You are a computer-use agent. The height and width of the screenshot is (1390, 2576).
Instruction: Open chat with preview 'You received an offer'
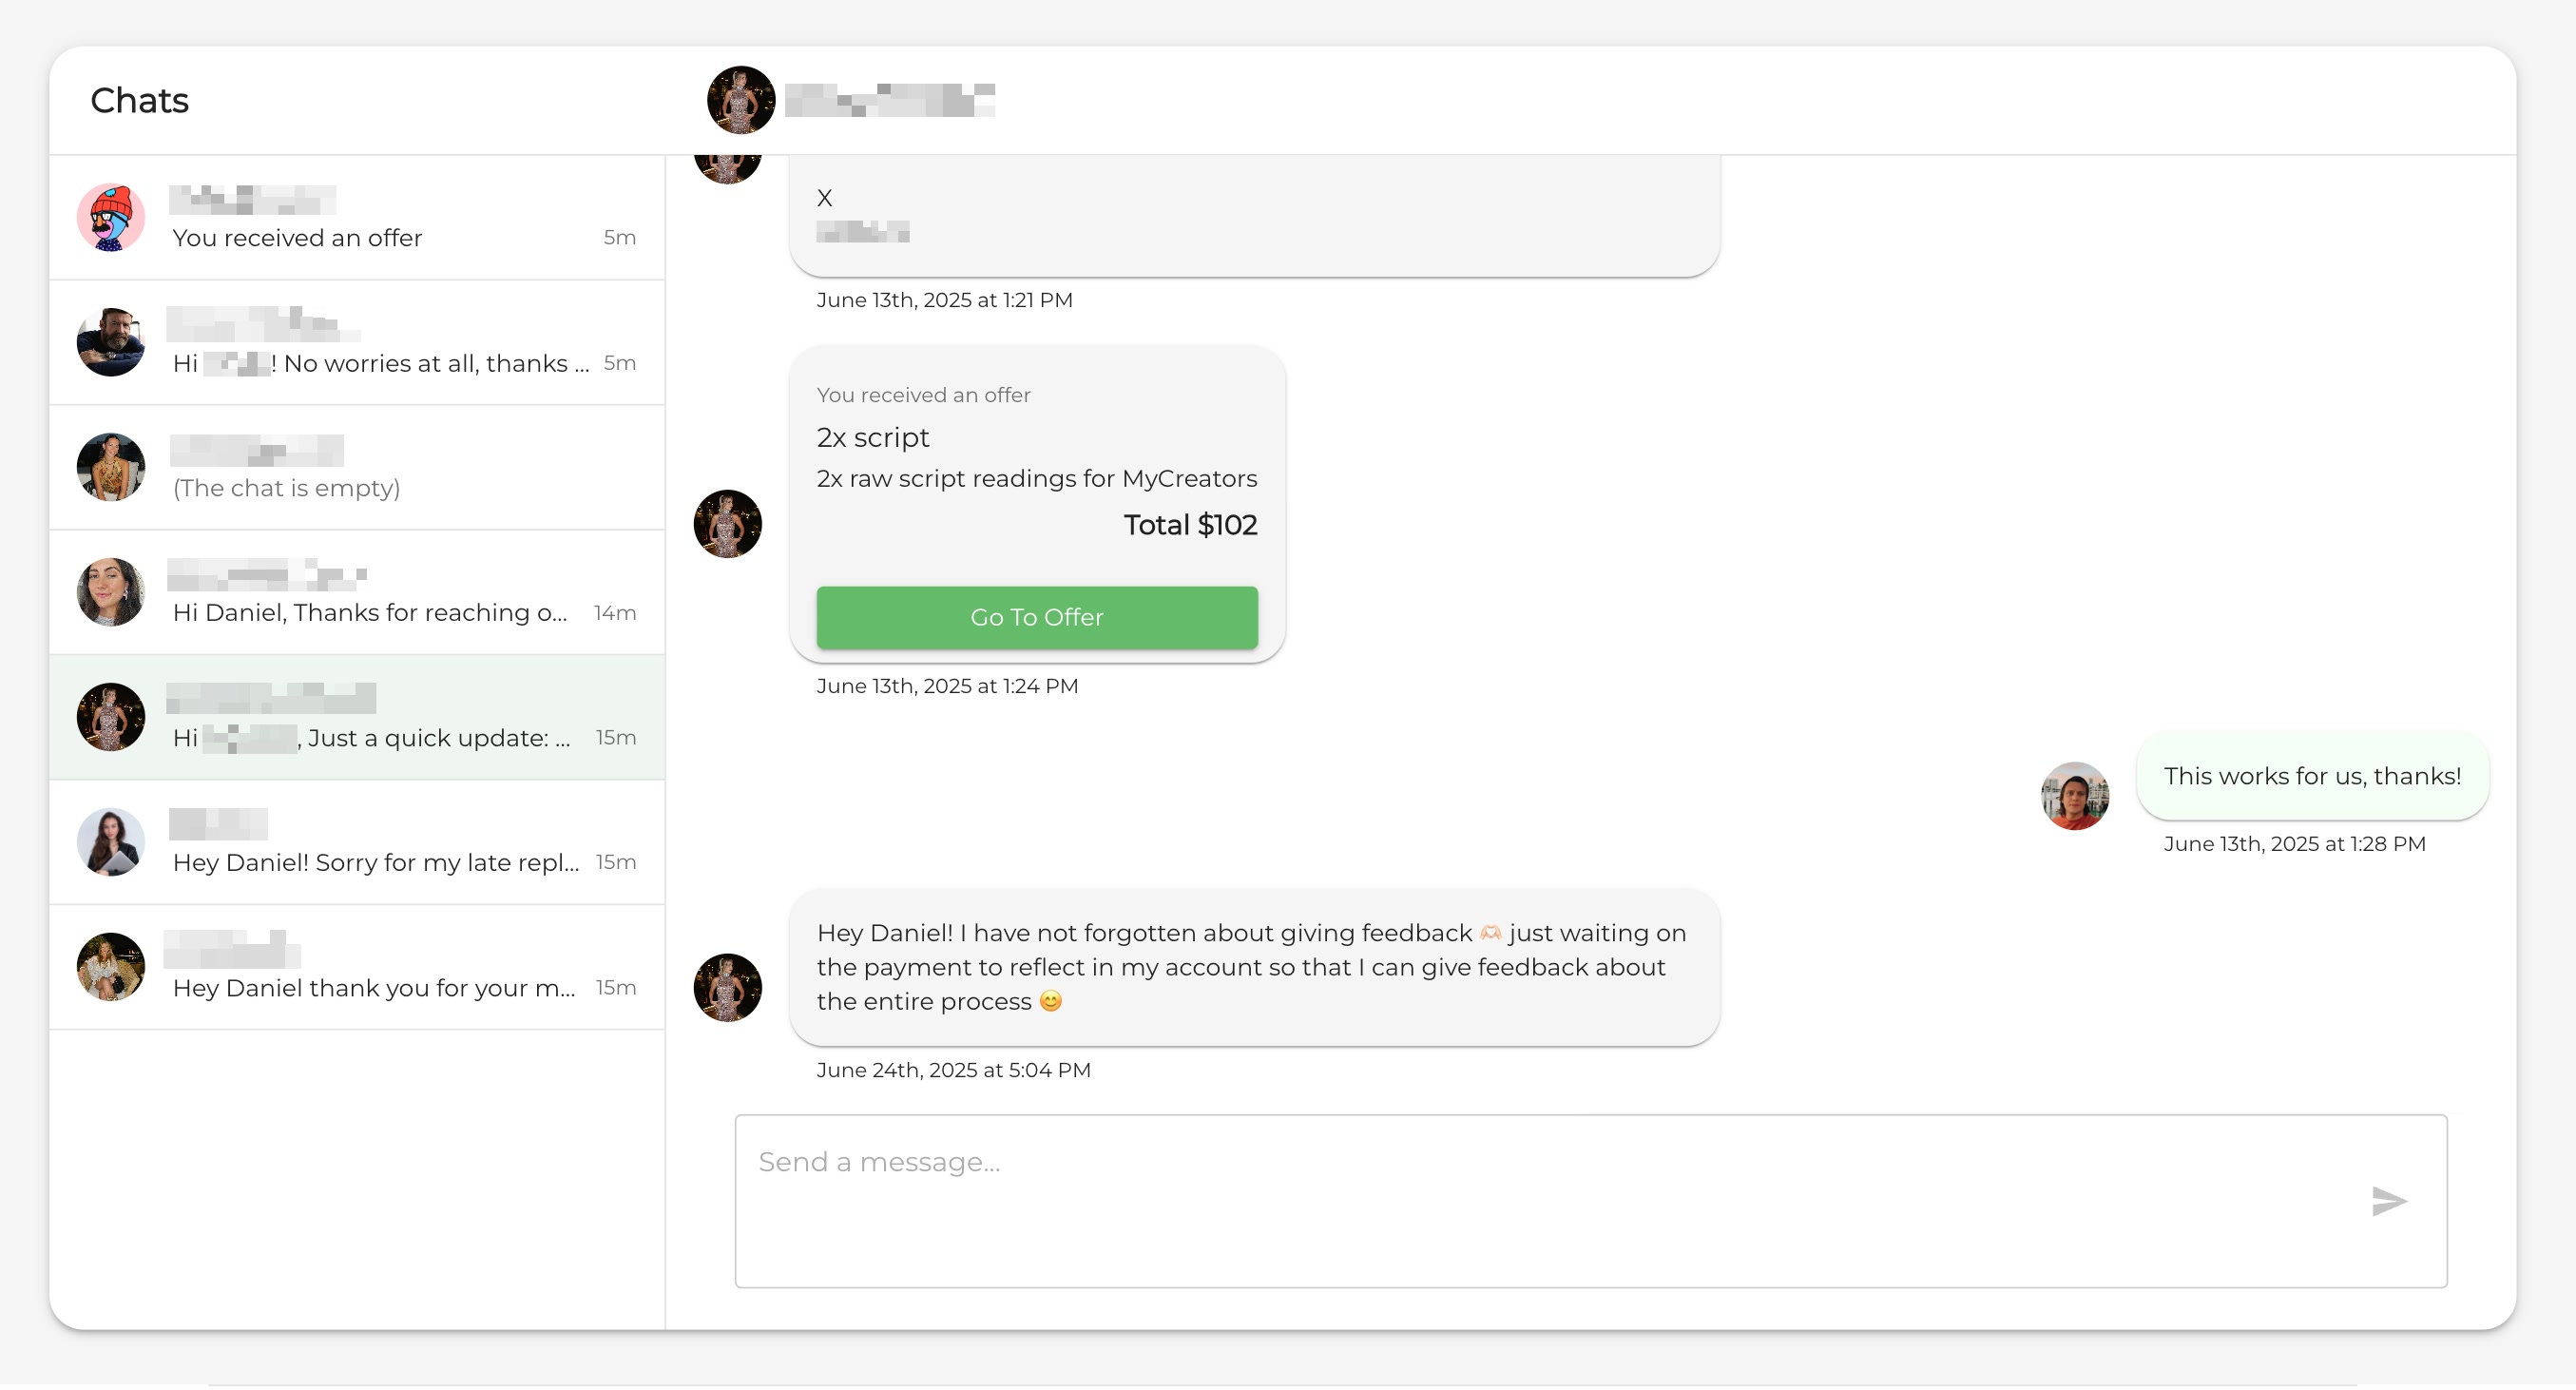(357, 218)
